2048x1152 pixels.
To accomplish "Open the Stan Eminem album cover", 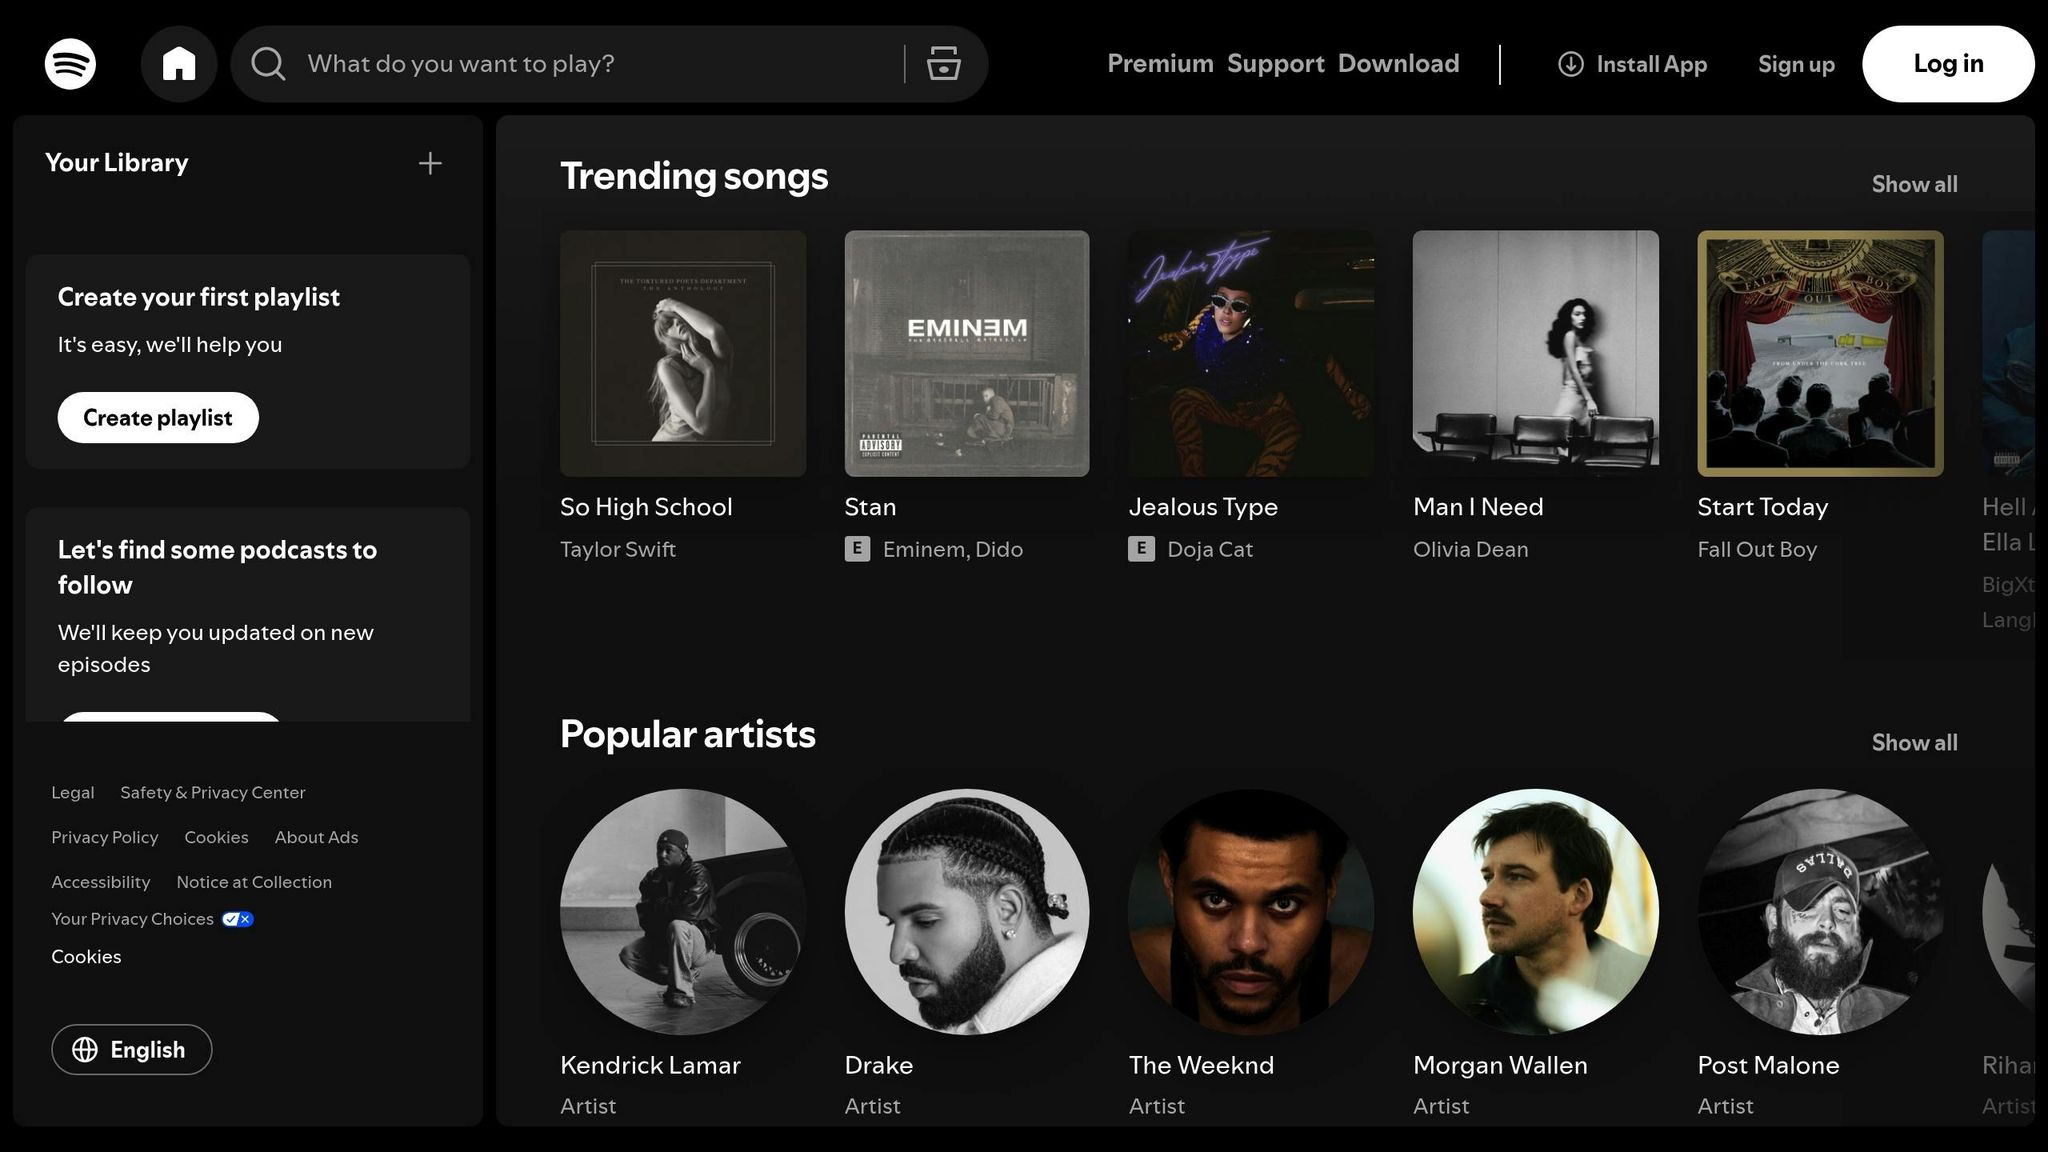I will tap(967, 354).
